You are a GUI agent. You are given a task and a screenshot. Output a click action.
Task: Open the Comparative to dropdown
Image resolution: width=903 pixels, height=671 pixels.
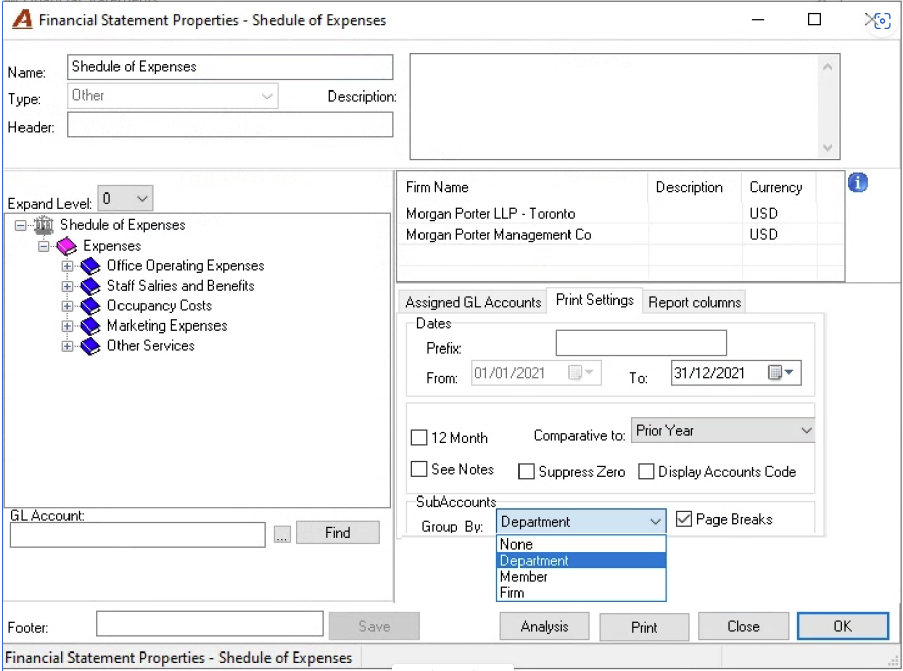click(723, 430)
